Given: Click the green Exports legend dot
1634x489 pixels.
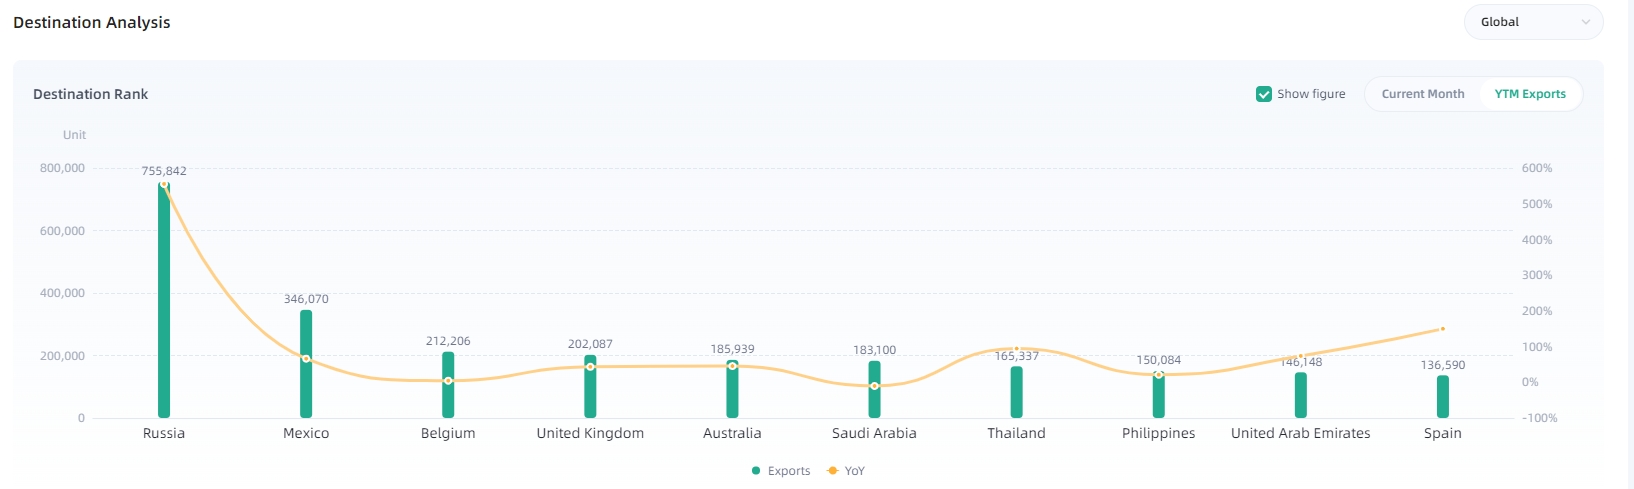Looking at the screenshot, I should [x=756, y=471].
